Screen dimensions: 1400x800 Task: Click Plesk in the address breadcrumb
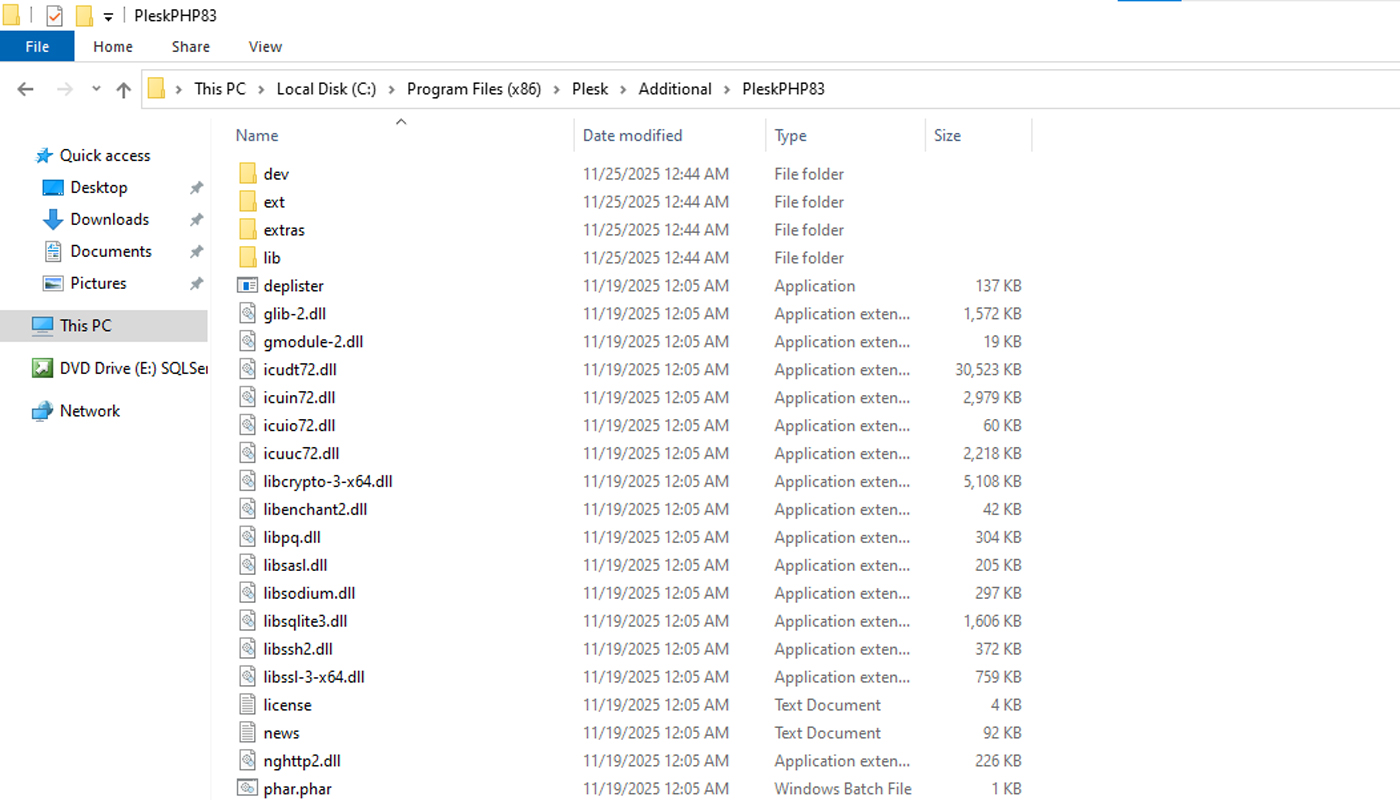pyautogui.click(x=590, y=89)
